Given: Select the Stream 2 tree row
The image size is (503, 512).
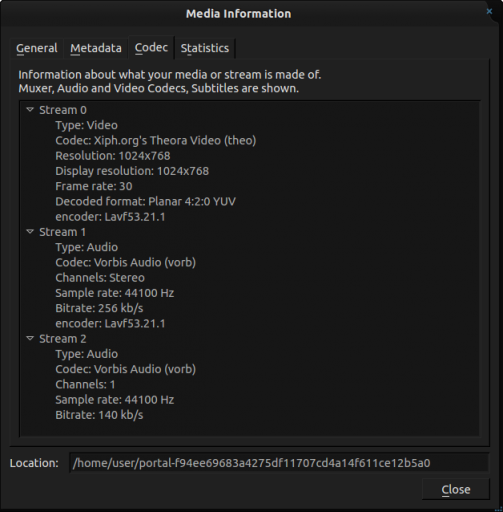Looking at the screenshot, I should pos(63,339).
